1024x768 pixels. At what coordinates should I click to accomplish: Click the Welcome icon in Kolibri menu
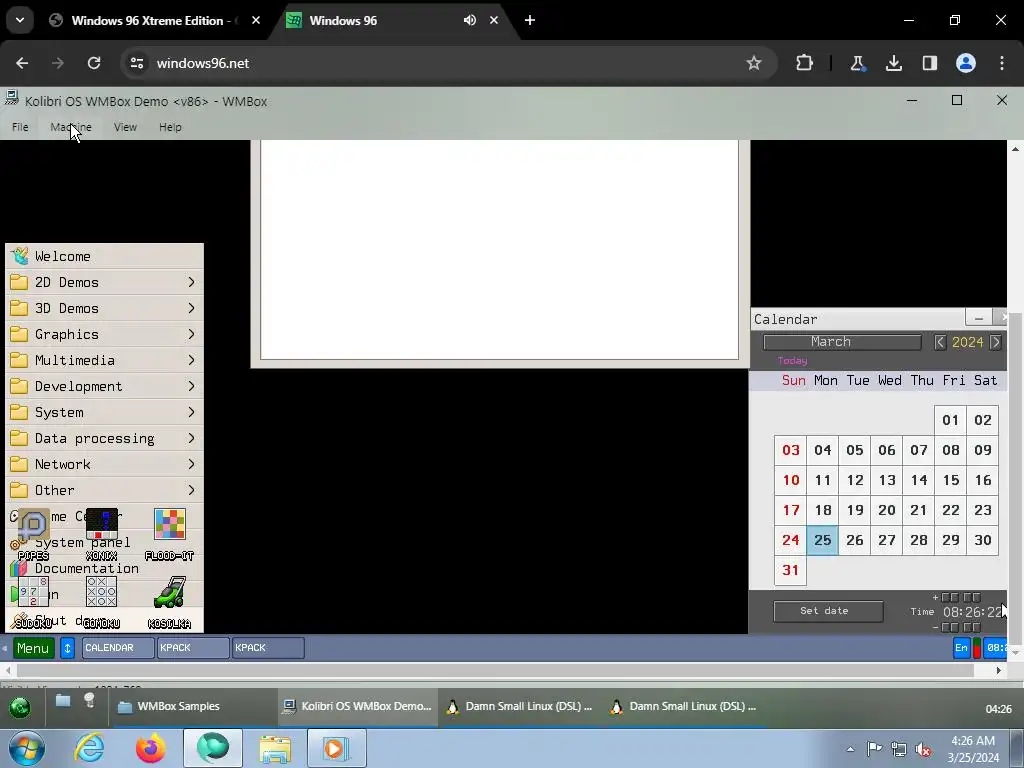20,256
